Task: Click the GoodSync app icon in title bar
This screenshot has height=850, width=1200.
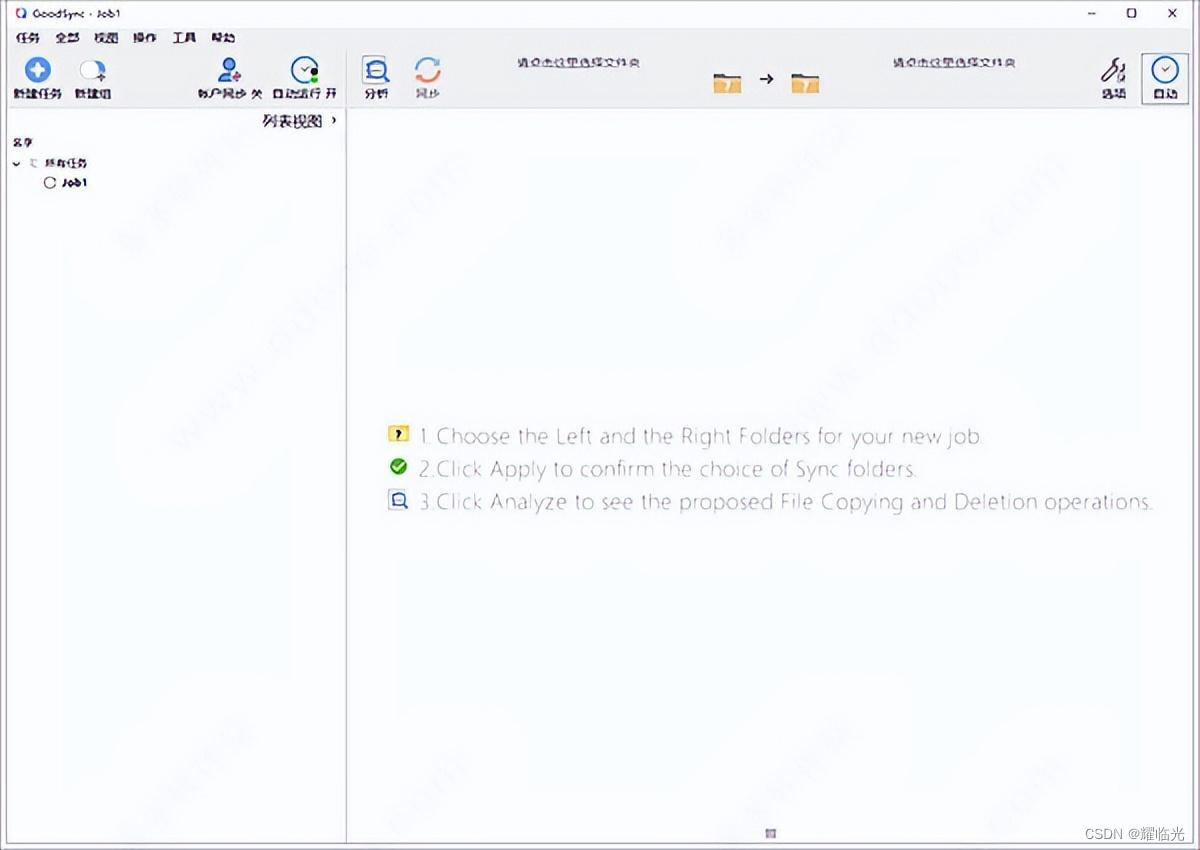Action: point(21,13)
